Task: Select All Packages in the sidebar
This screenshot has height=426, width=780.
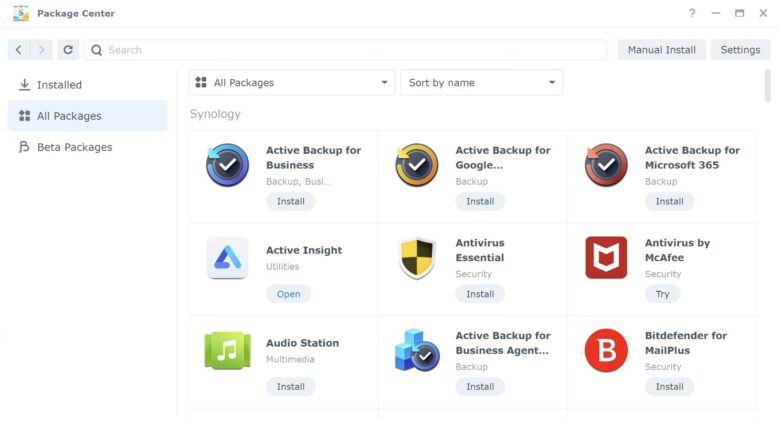Action: click(69, 116)
